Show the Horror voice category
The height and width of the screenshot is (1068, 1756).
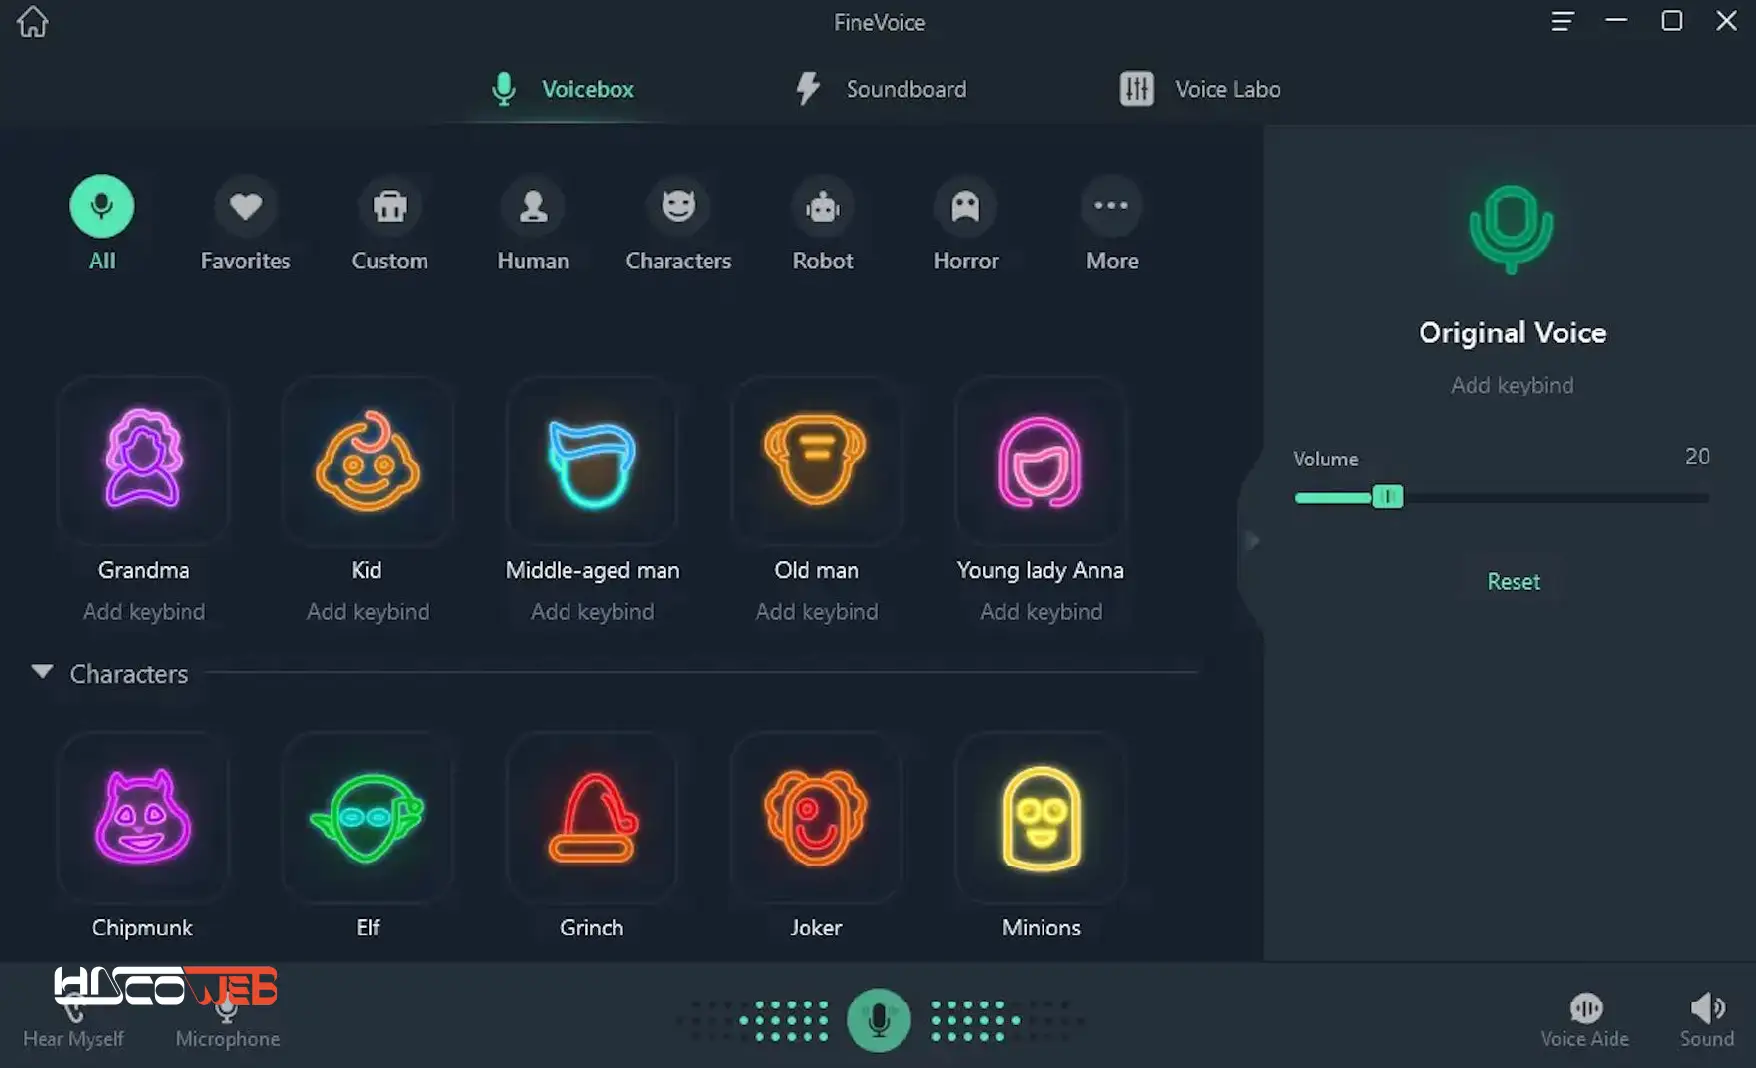pos(966,224)
